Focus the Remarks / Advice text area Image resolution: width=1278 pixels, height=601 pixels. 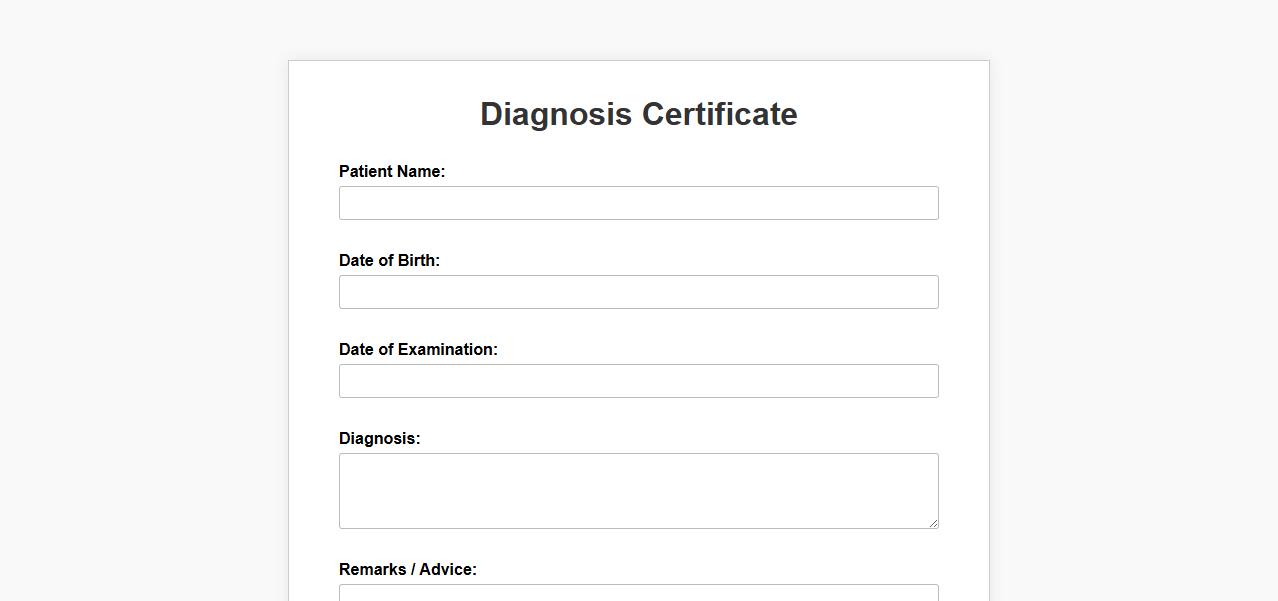click(x=638, y=593)
